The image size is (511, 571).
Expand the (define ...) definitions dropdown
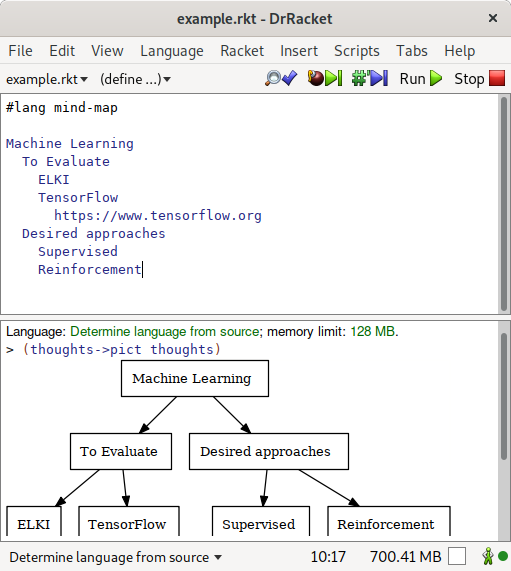point(135,79)
